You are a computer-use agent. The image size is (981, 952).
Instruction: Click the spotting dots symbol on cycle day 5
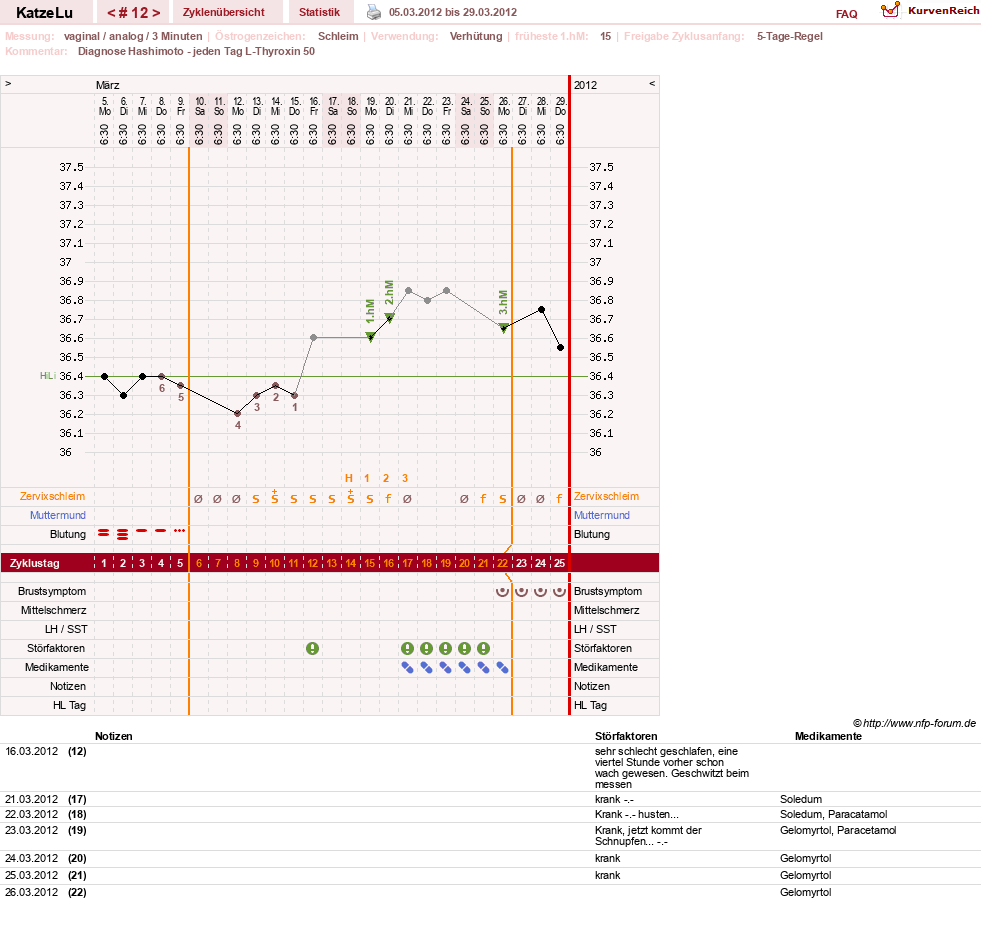point(180,530)
